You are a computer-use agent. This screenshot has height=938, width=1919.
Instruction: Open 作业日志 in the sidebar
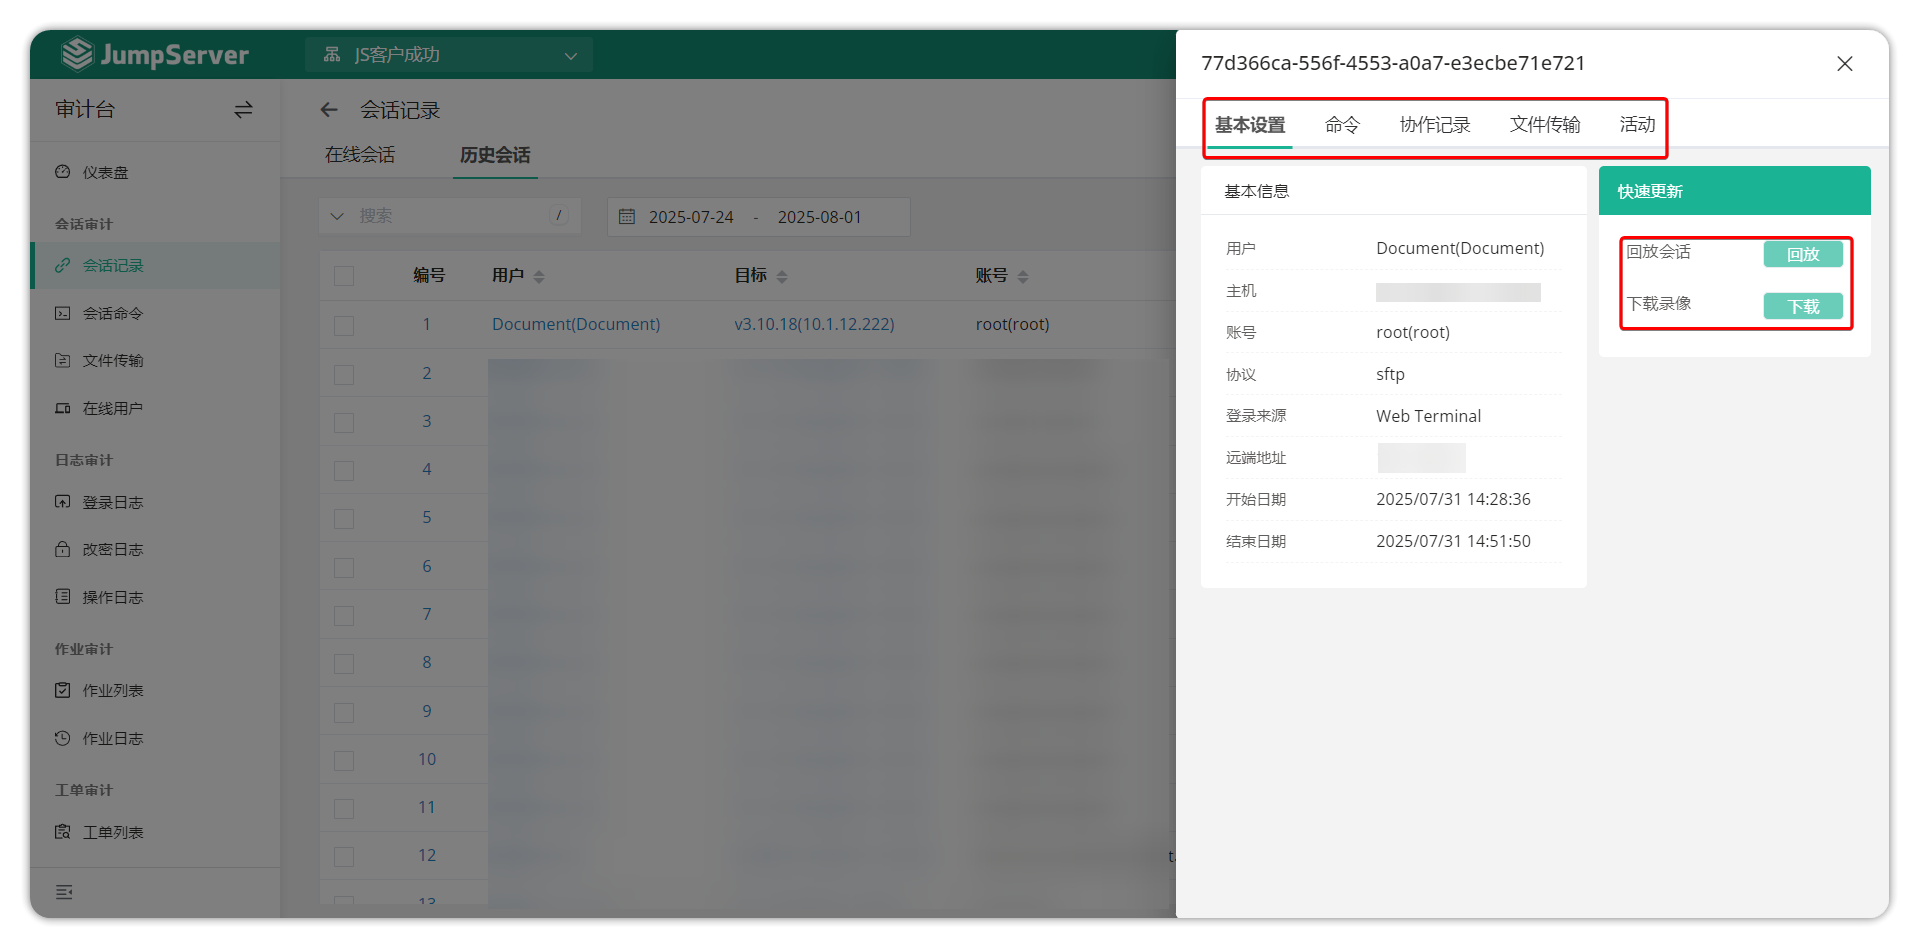(x=113, y=738)
